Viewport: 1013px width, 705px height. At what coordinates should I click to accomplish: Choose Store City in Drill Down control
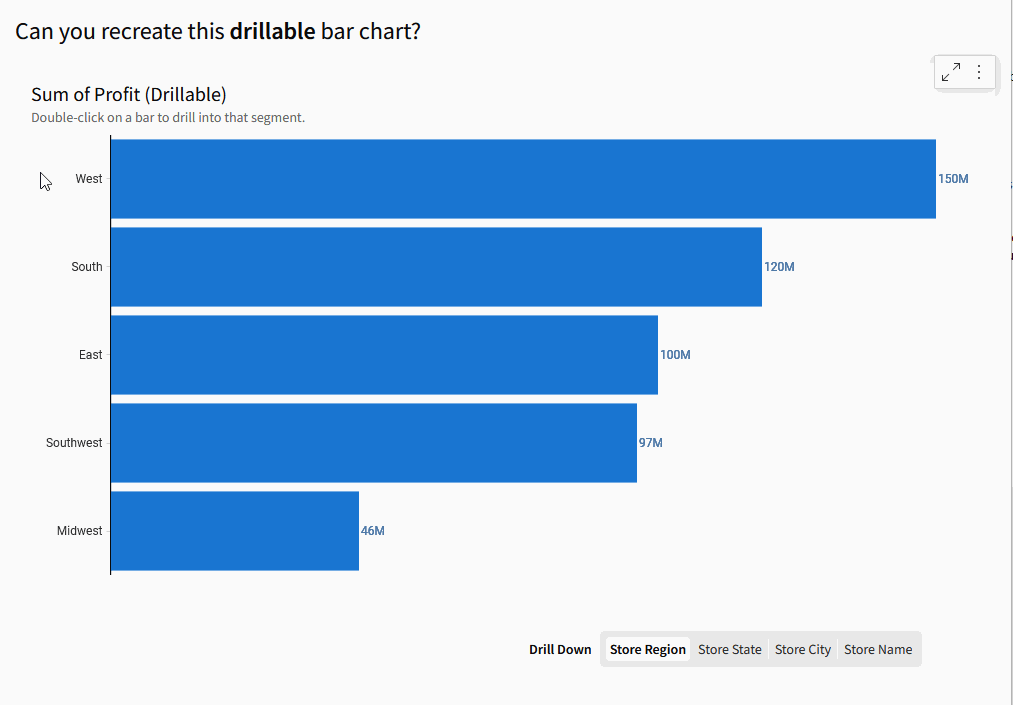[803, 649]
